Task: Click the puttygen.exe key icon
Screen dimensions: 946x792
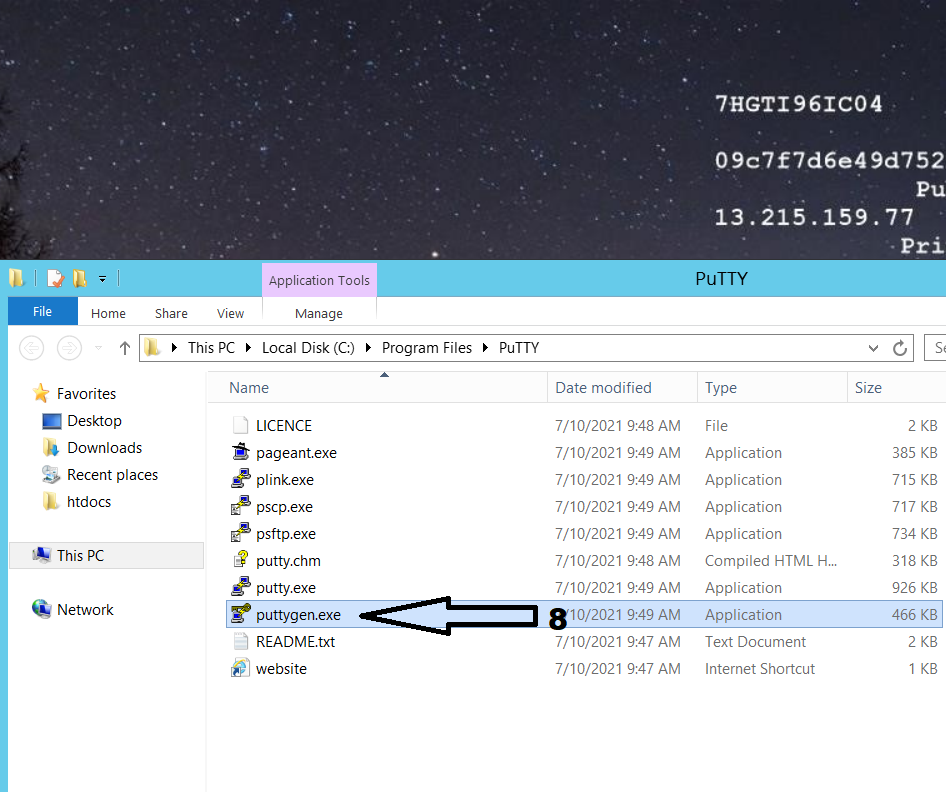Action: 241,614
